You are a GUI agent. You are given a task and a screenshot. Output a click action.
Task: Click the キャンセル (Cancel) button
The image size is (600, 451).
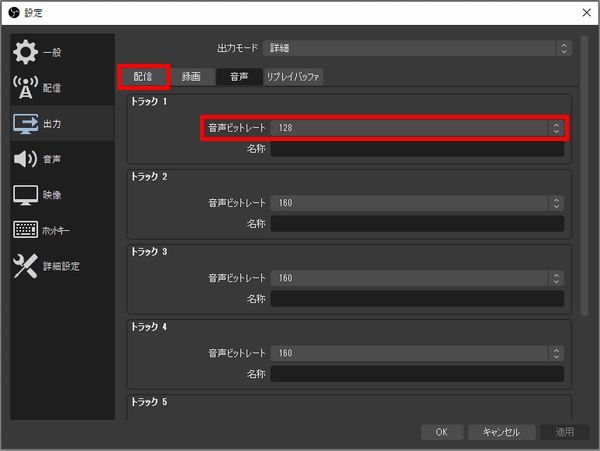point(501,432)
